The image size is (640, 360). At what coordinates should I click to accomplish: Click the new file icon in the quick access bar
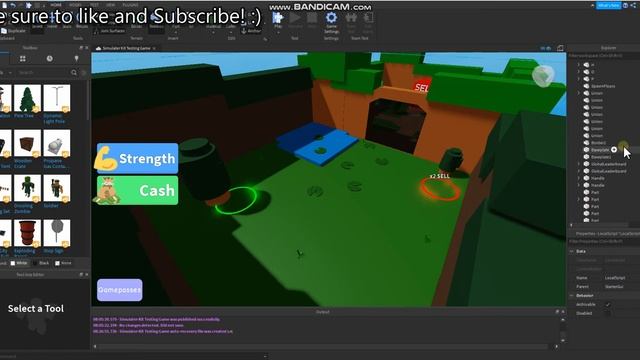click(x=4, y=5)
